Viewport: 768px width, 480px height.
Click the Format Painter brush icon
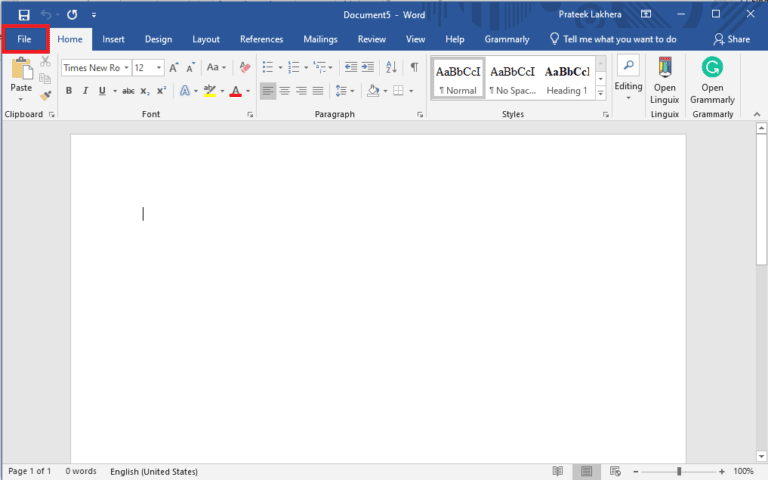coord(46,96)
